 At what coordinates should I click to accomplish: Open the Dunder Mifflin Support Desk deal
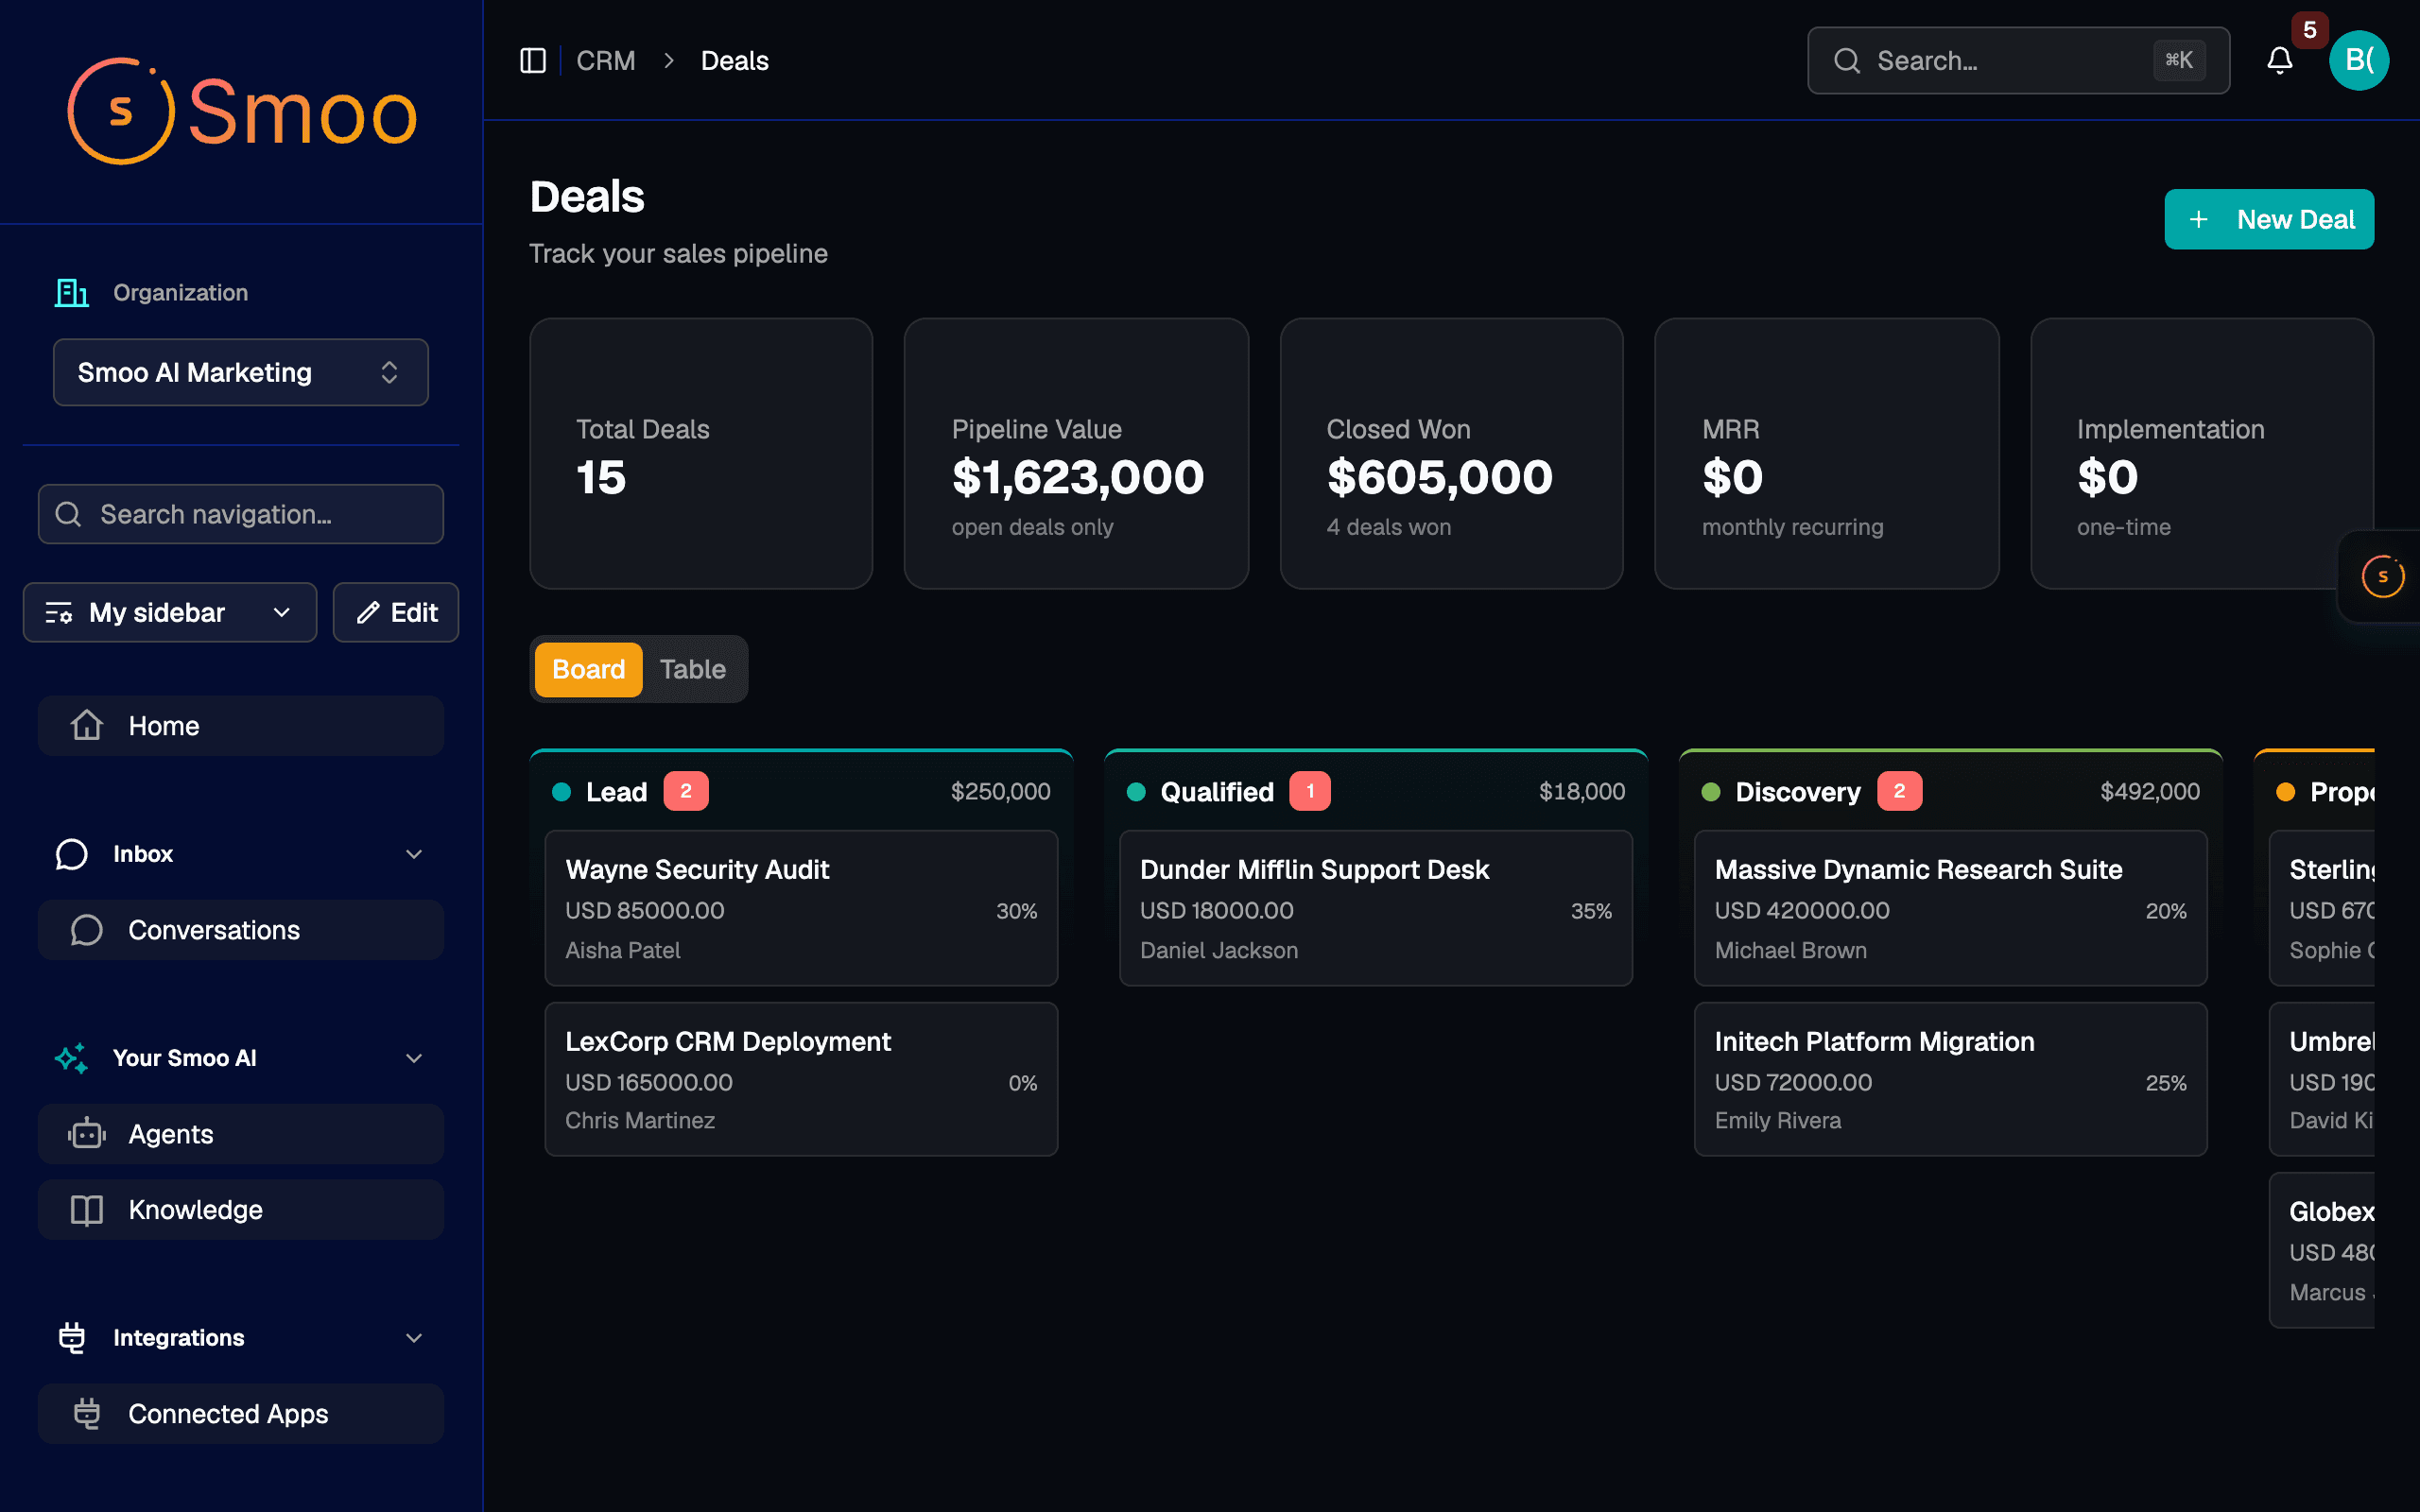click(1375, 908)
